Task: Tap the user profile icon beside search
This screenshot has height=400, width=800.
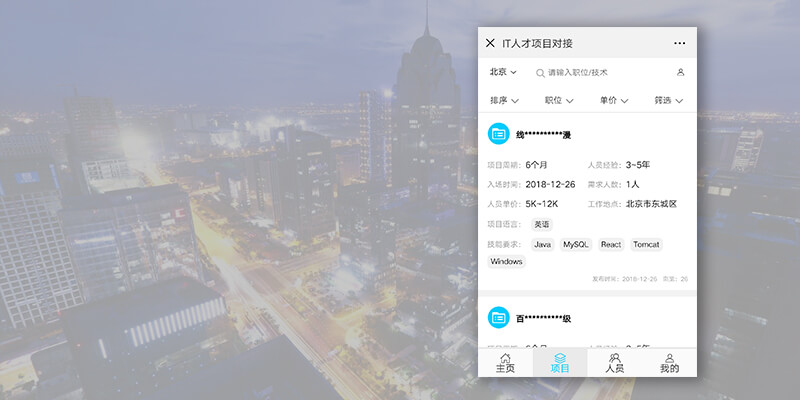Action: coord(681,72)
